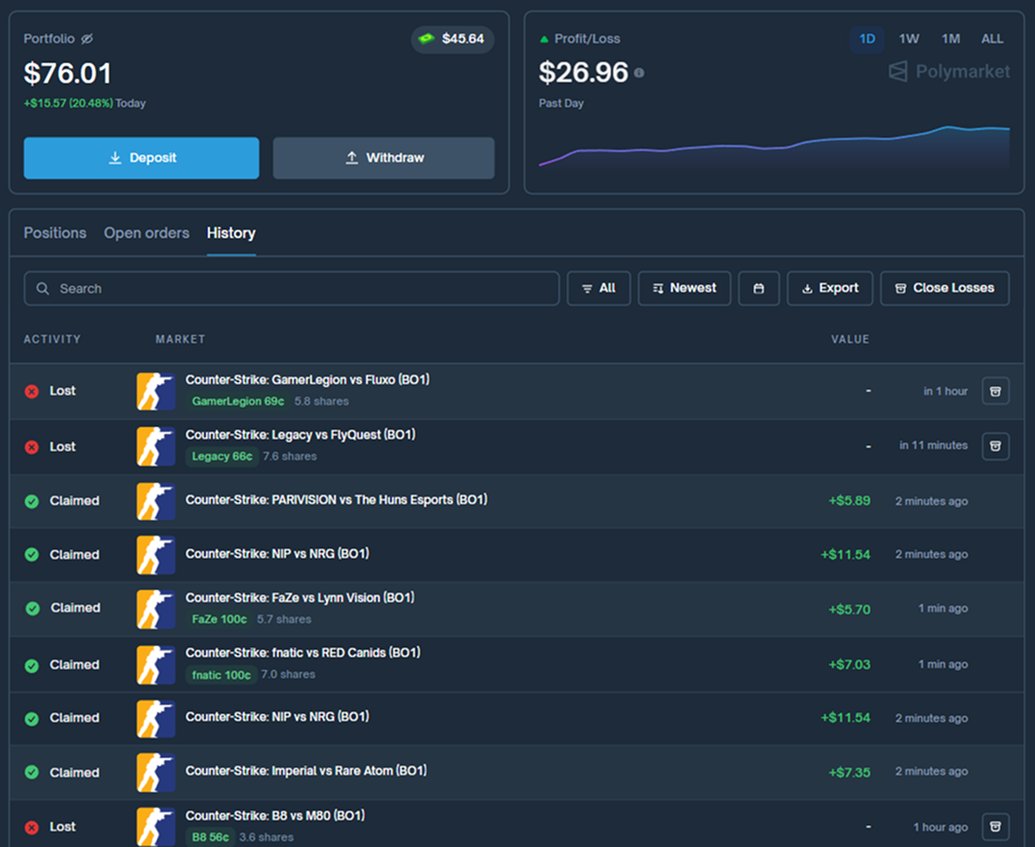
Task: Click the profit/loss line chart
Action: coord(774,147)
